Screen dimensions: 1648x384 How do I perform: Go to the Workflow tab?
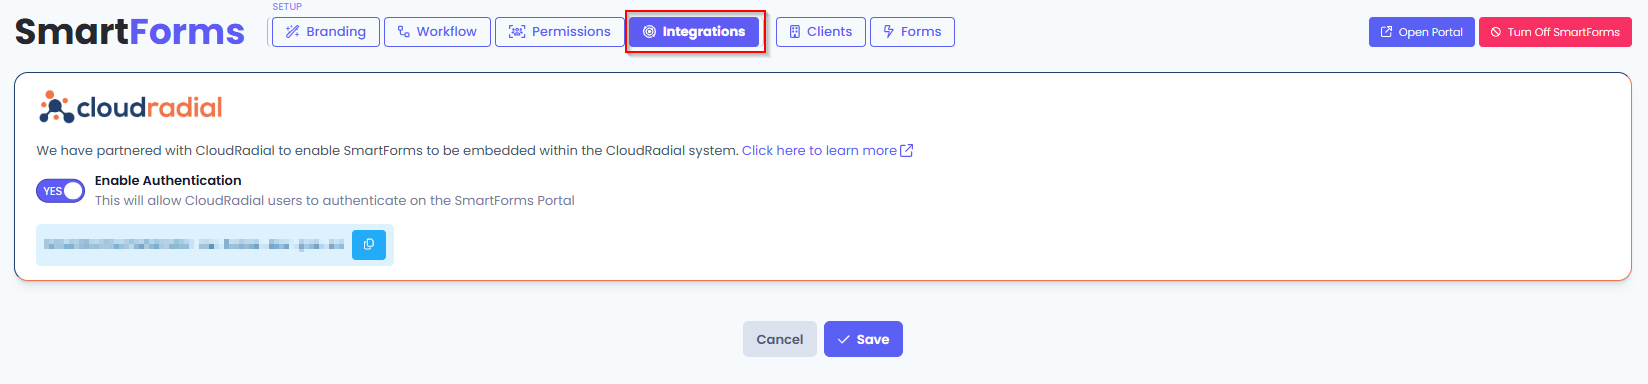(x=437, y=32)
